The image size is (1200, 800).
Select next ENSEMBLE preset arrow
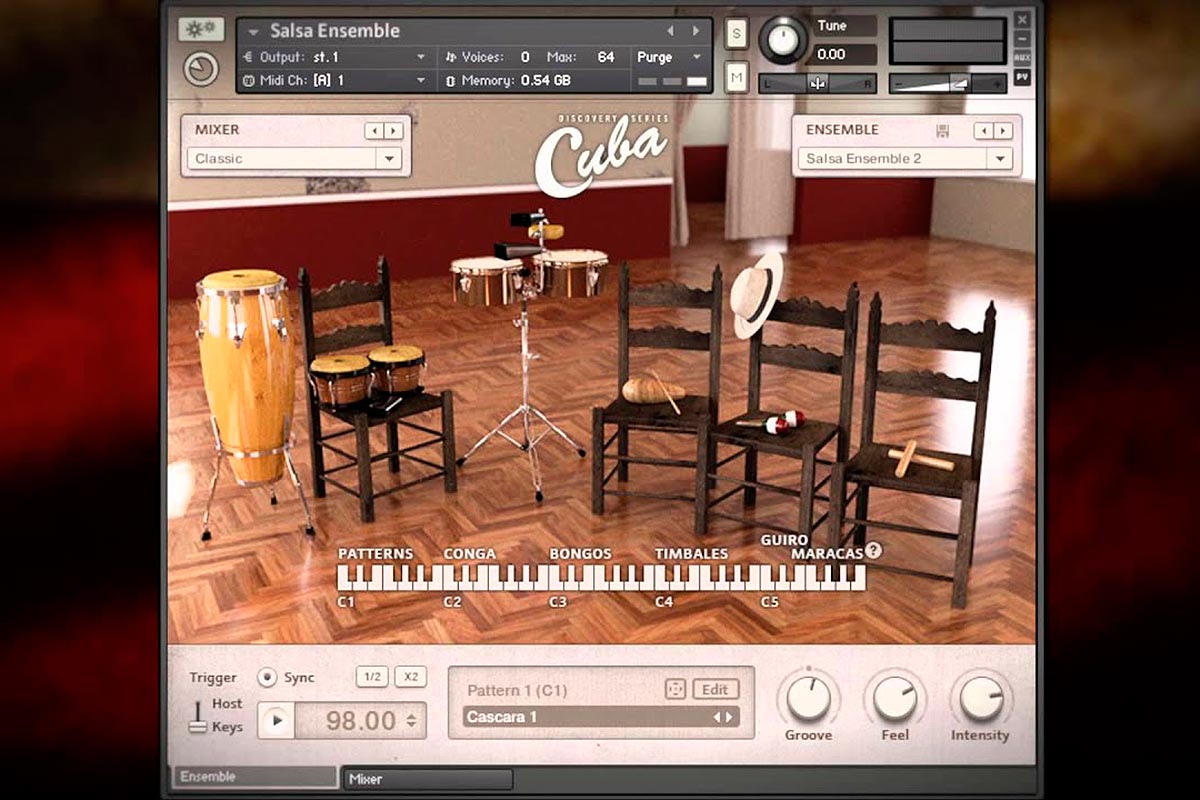click(1004, 130)
